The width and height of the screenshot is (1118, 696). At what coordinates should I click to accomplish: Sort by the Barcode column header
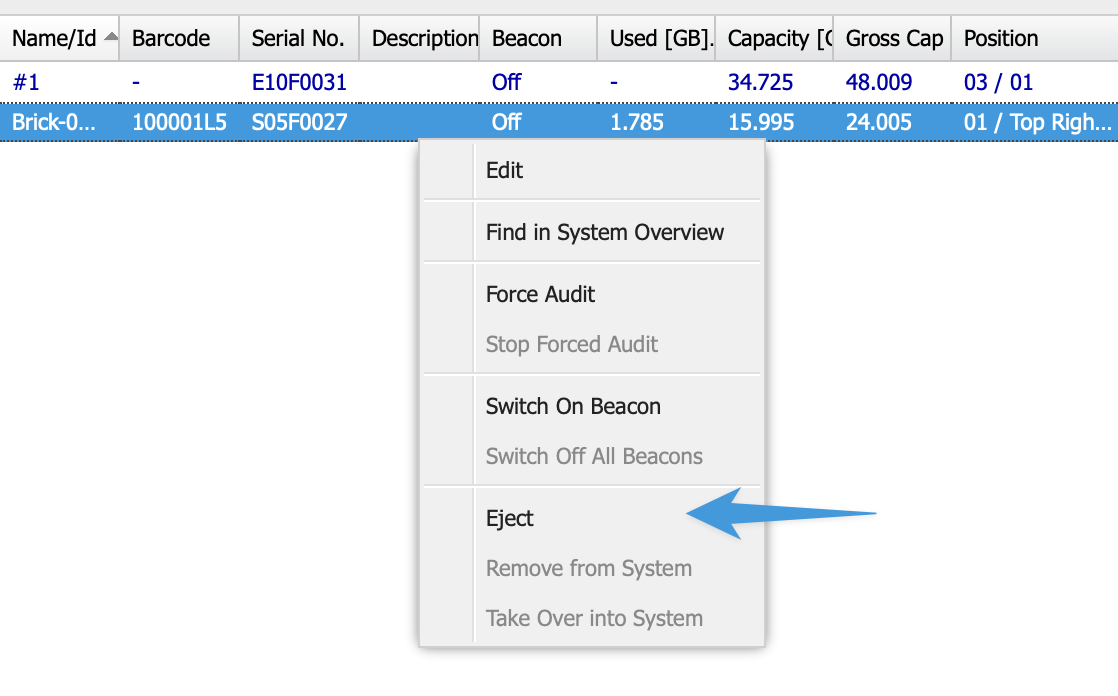coord(171,39)
